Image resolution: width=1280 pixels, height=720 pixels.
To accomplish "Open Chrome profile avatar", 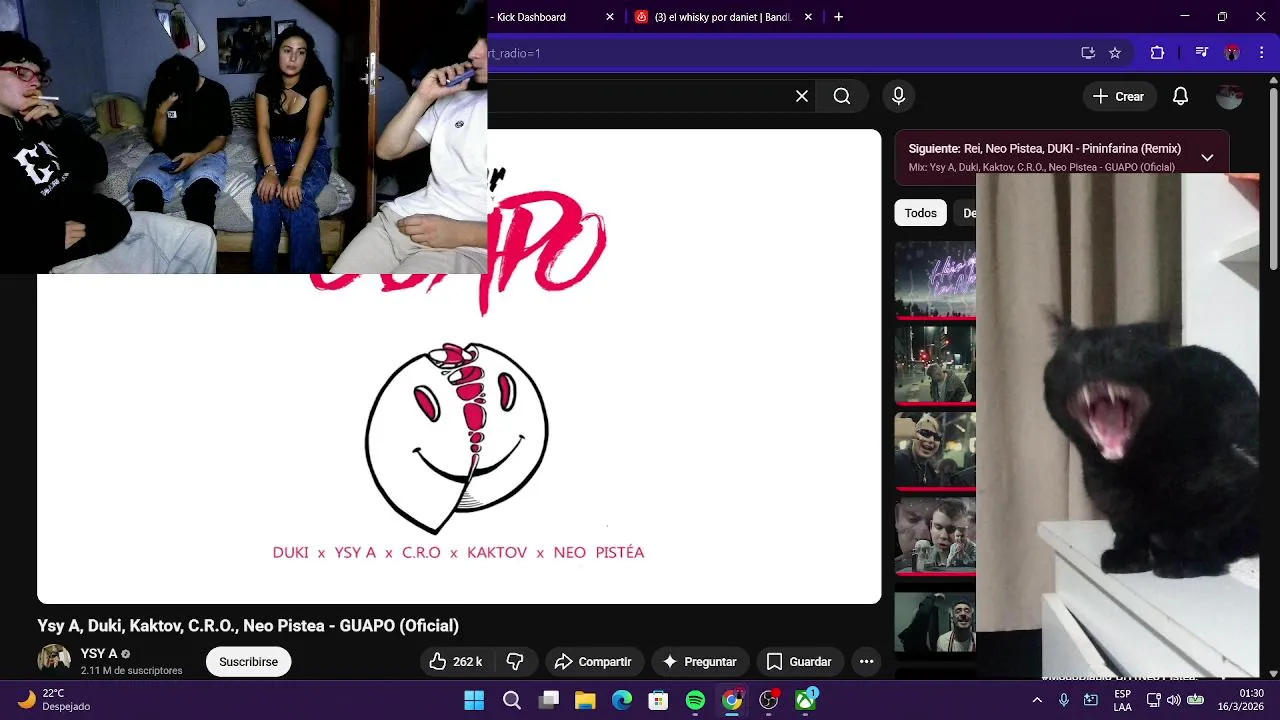I will [1232, 53].
